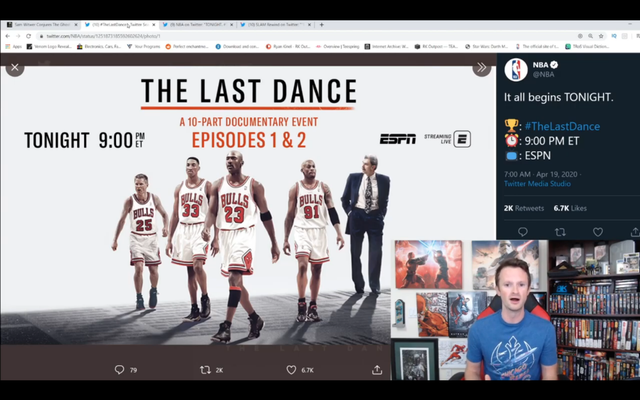
Task: Reload the page with the refresh icon
Action: pyautogui.click(x=29, y=36)
